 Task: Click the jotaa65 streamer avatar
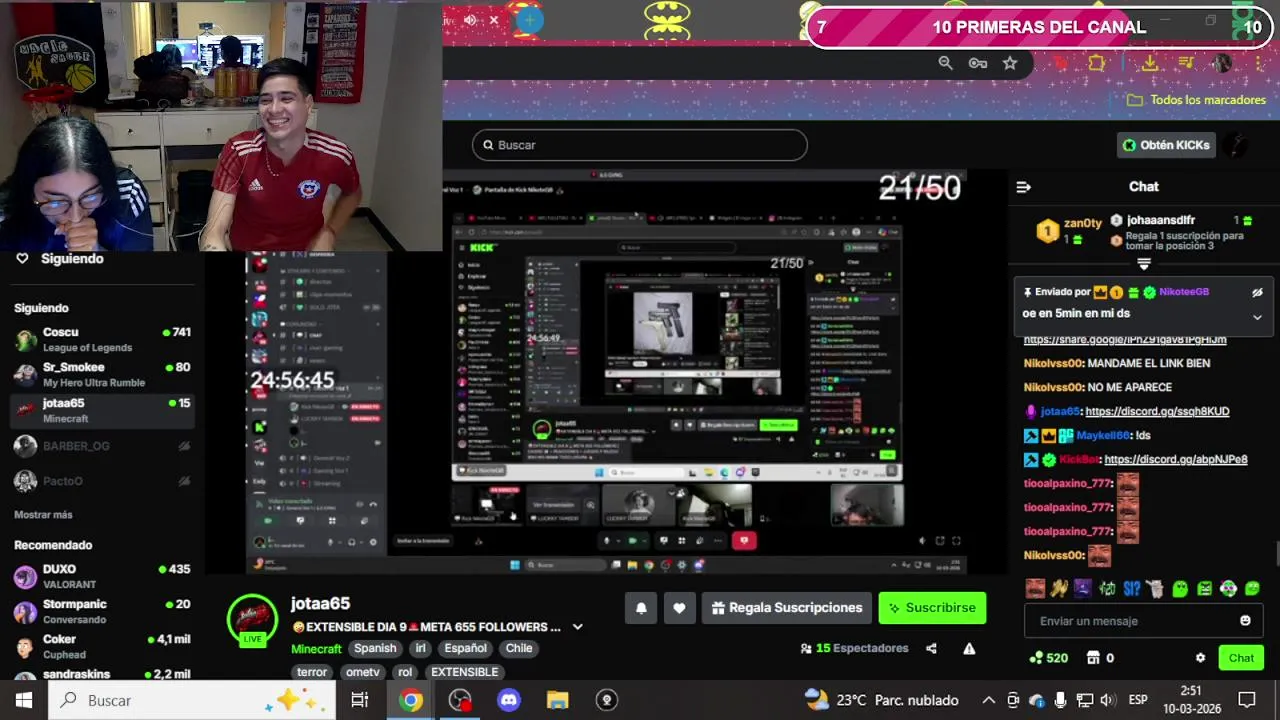coord(252,619)
